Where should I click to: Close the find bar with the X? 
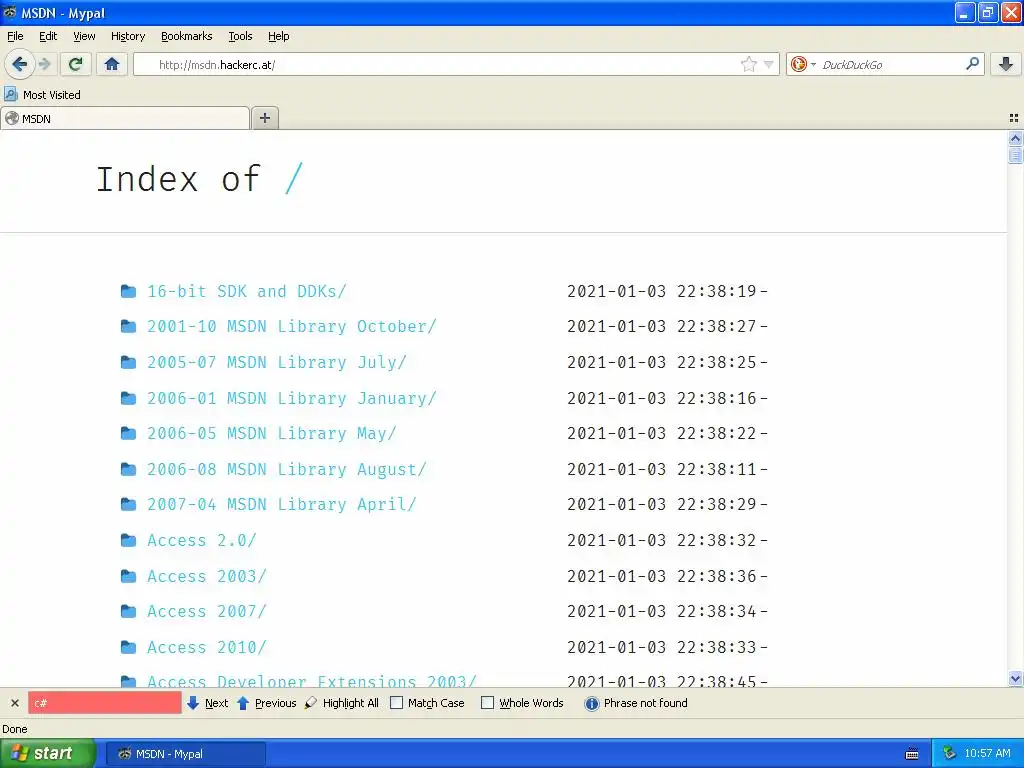pyautogui.click(x=15, y=703)
